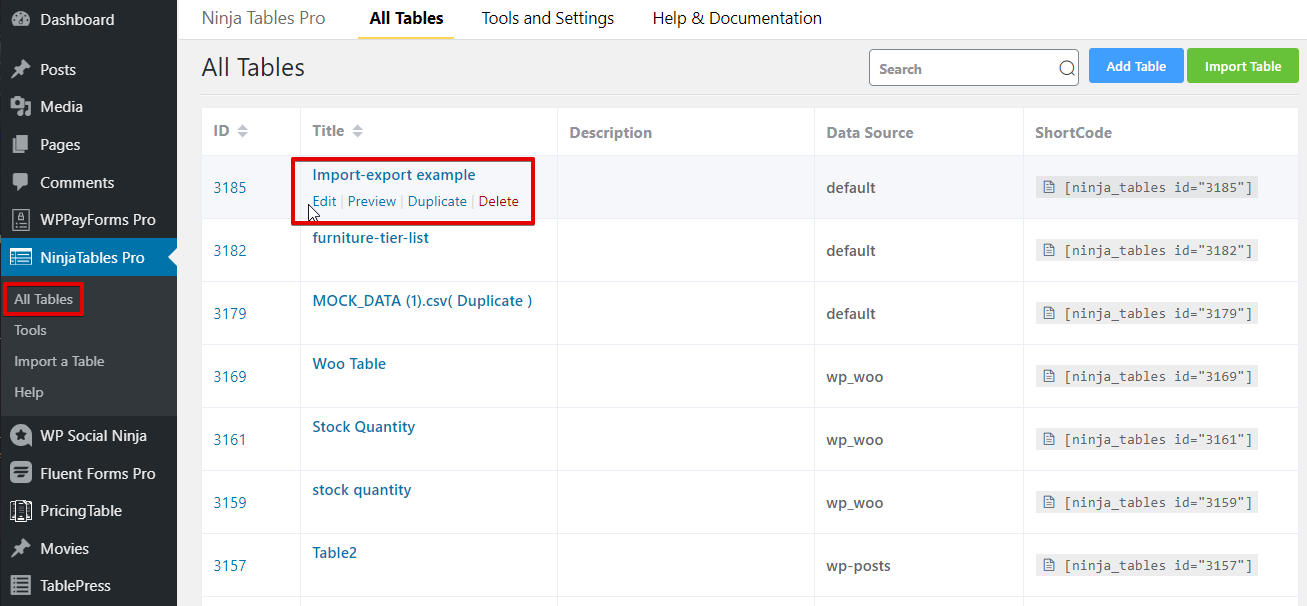Select All Tables in the sidebar submenu

(x=43, y=299)
